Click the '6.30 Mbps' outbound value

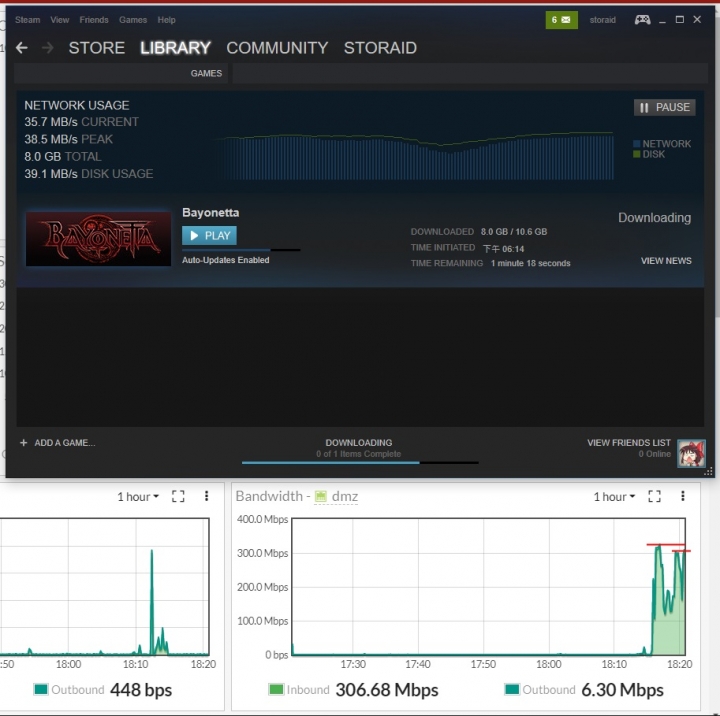(x=622, y=690)
